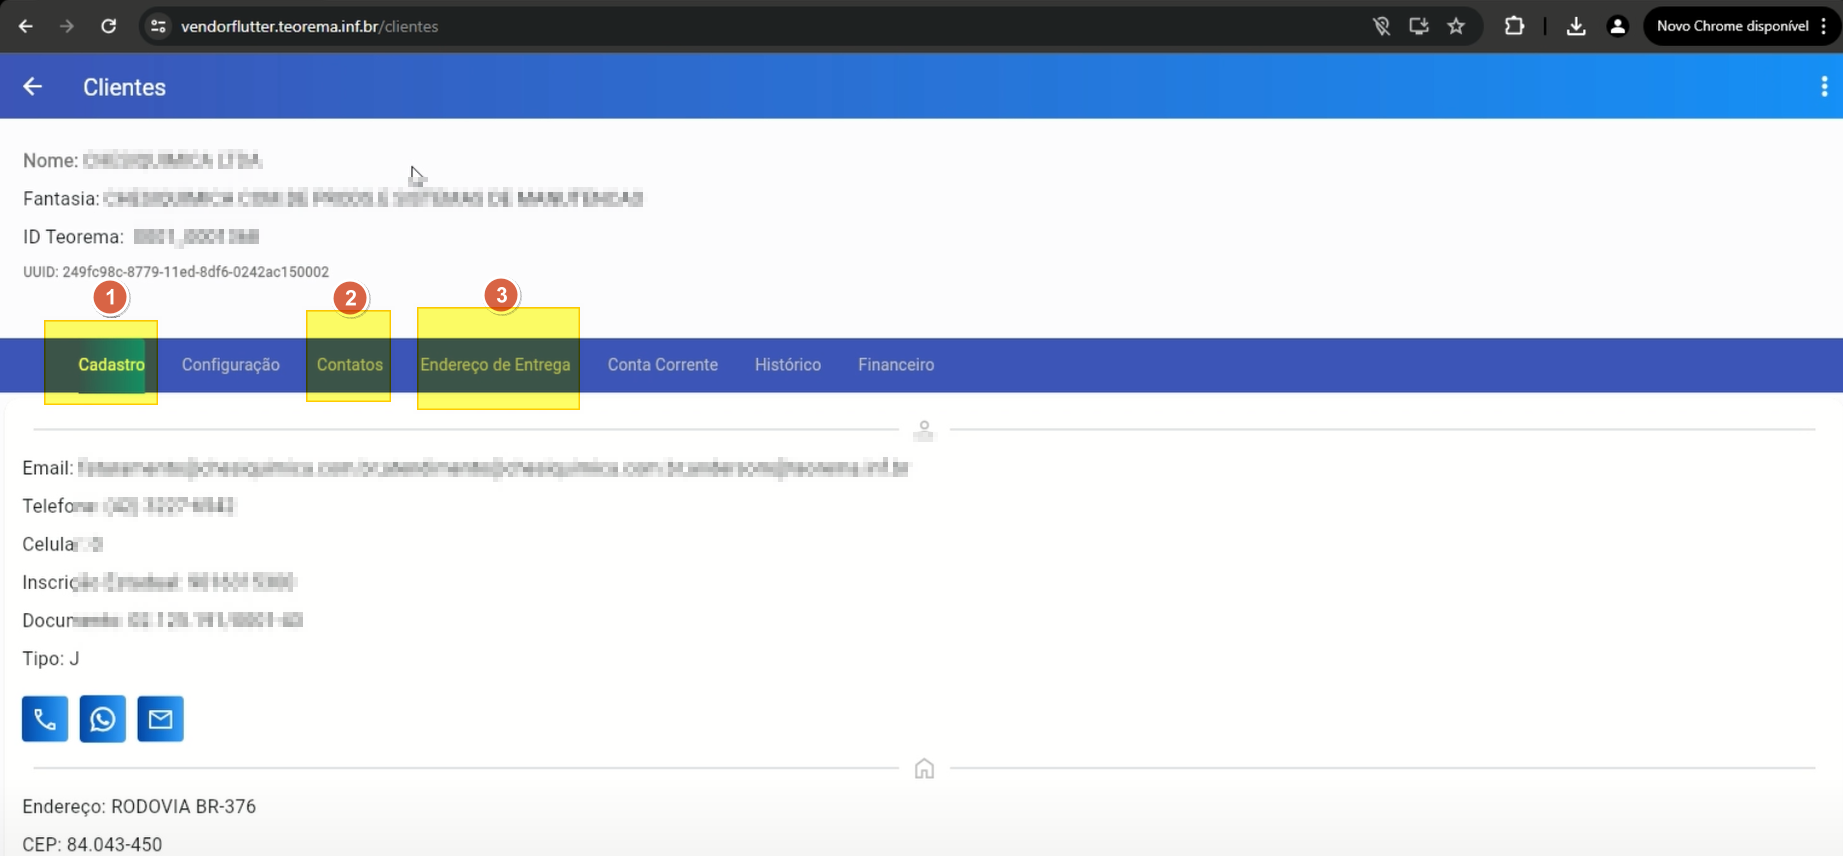Open the browser extensions puzzle icon
This screenshot has height=856, width=1843.
(x=1514, y=26)
